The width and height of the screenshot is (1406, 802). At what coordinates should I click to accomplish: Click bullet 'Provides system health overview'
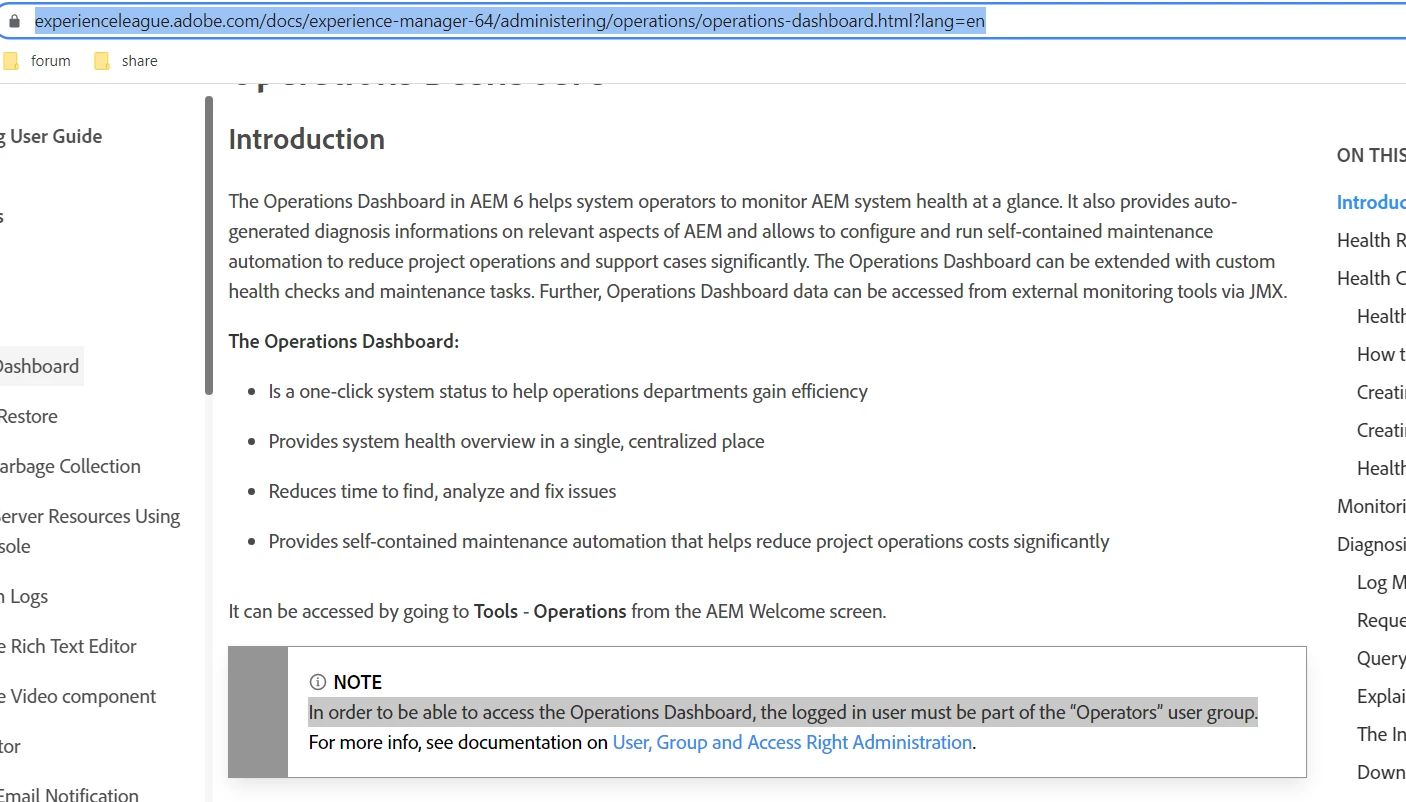[517, 441]
